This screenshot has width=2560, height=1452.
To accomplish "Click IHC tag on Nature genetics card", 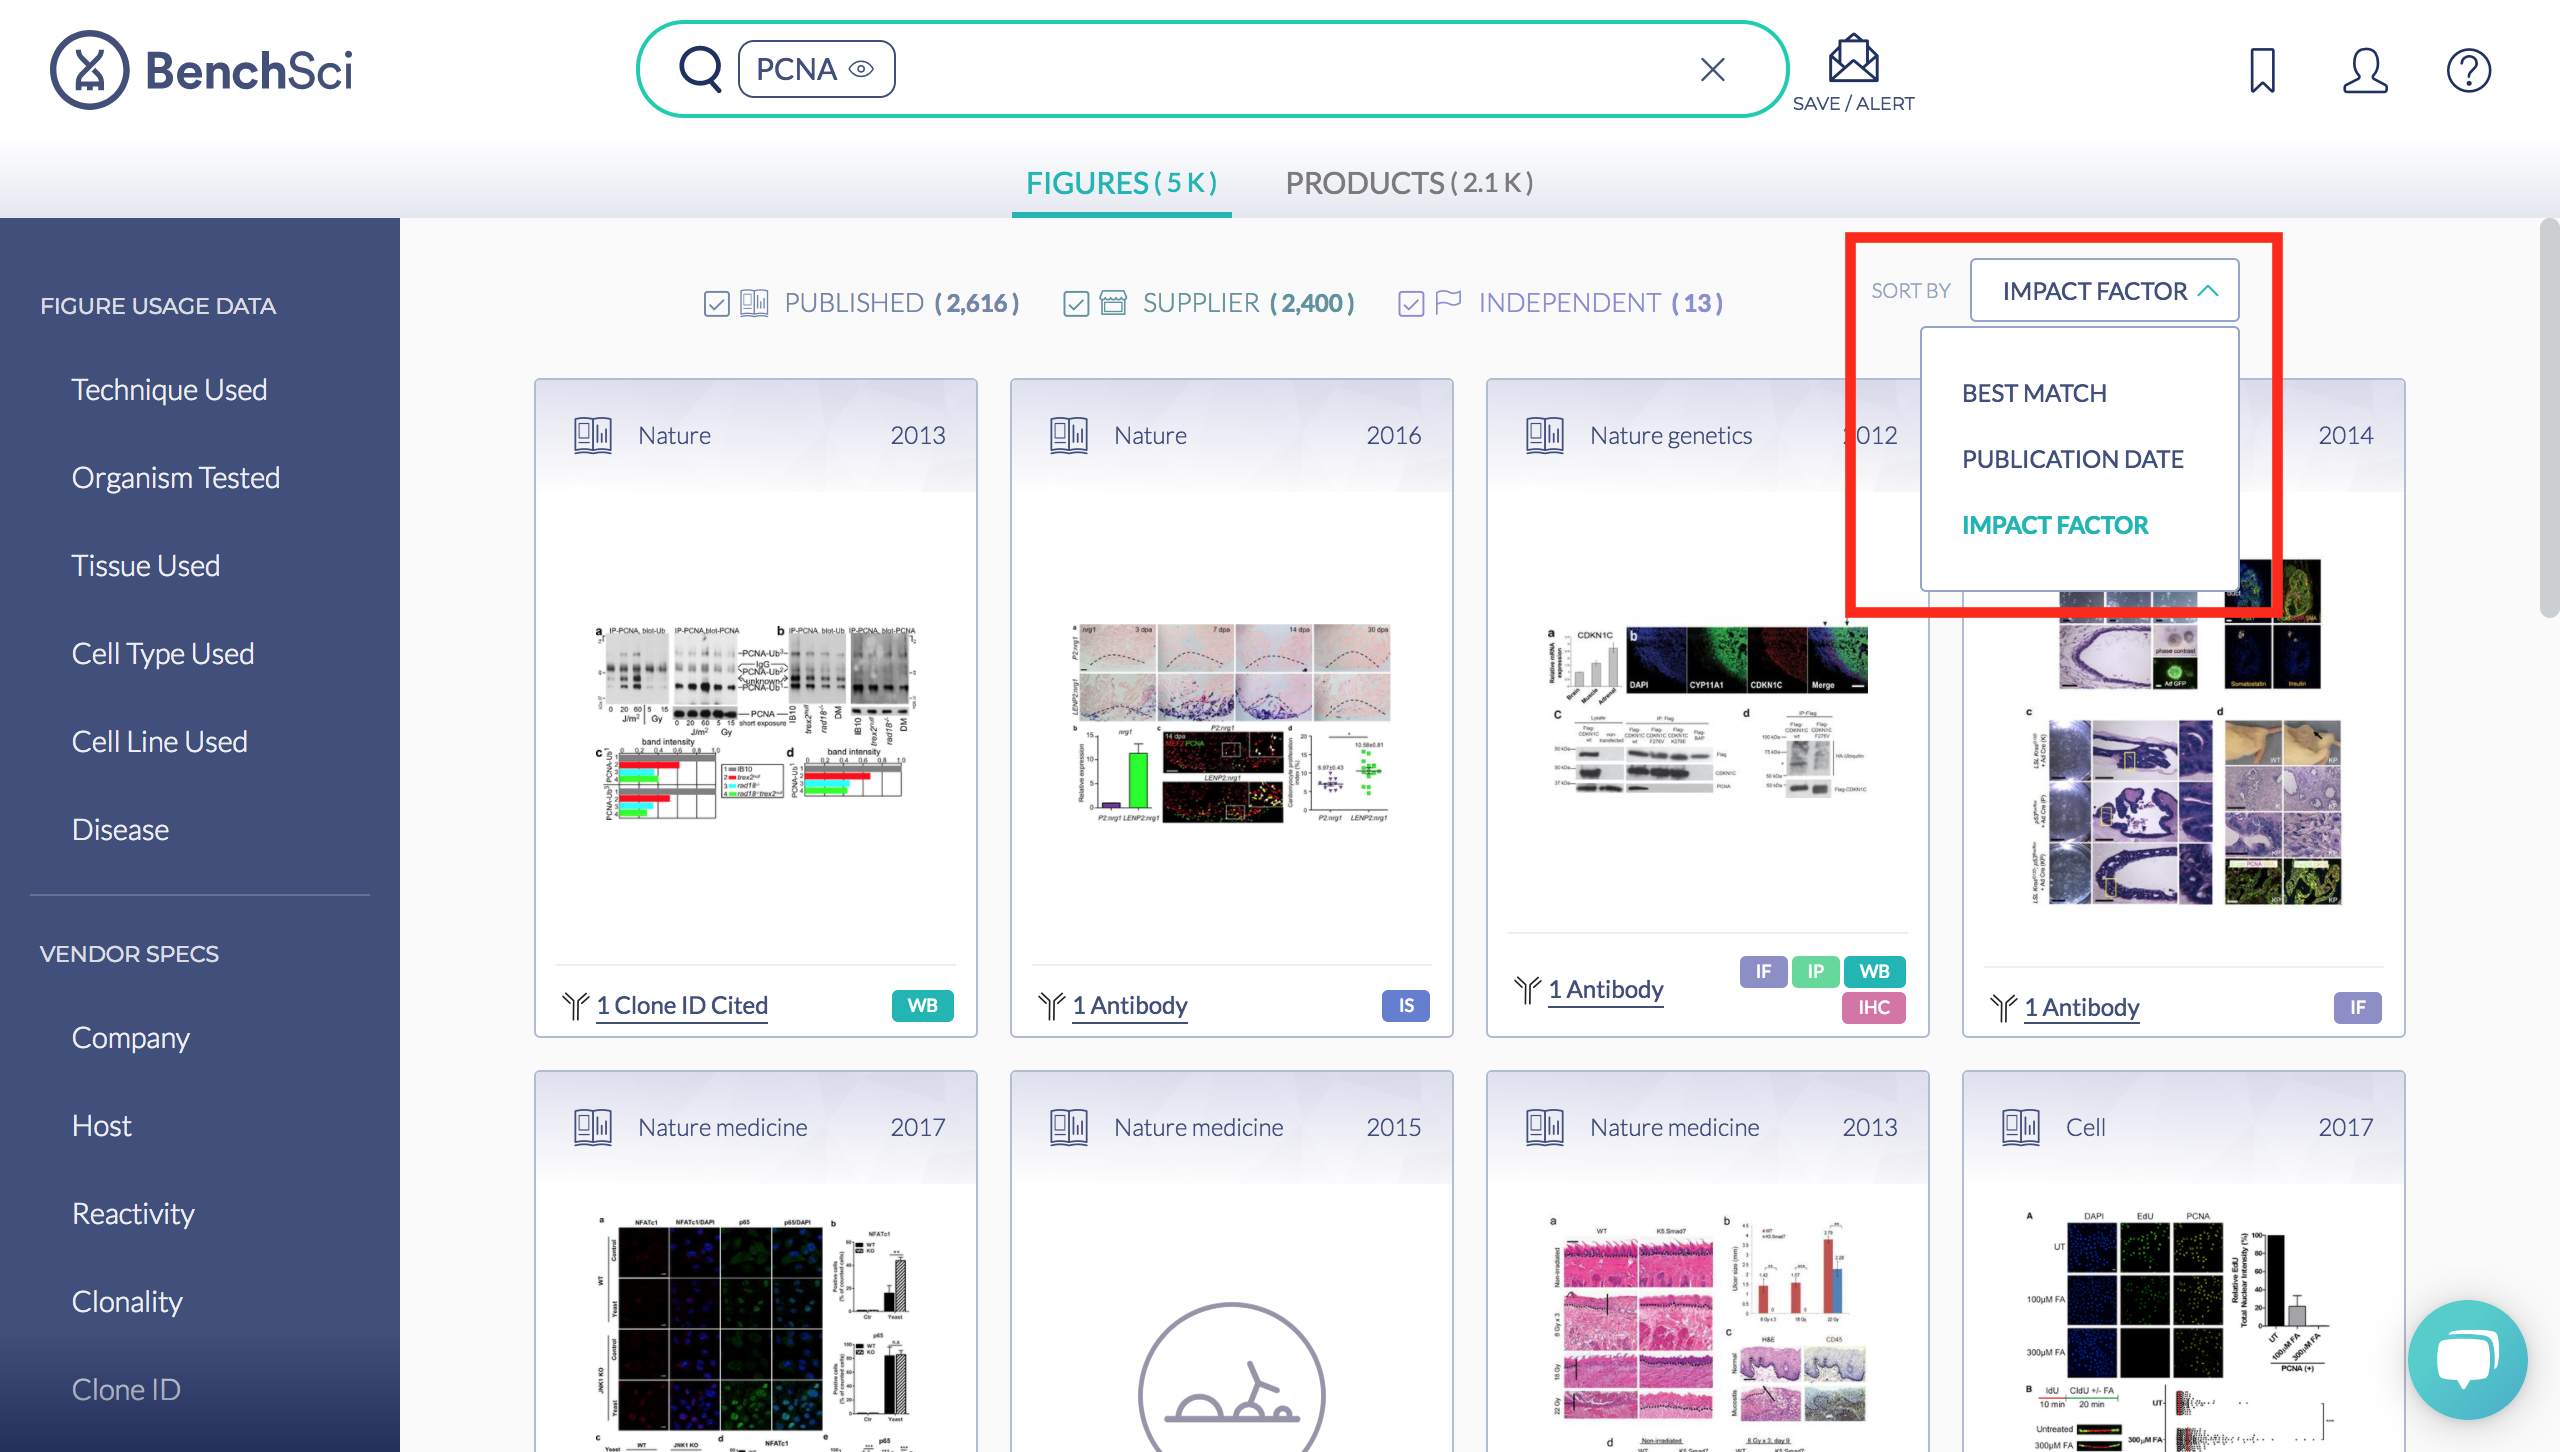I will (1874, 1007).
